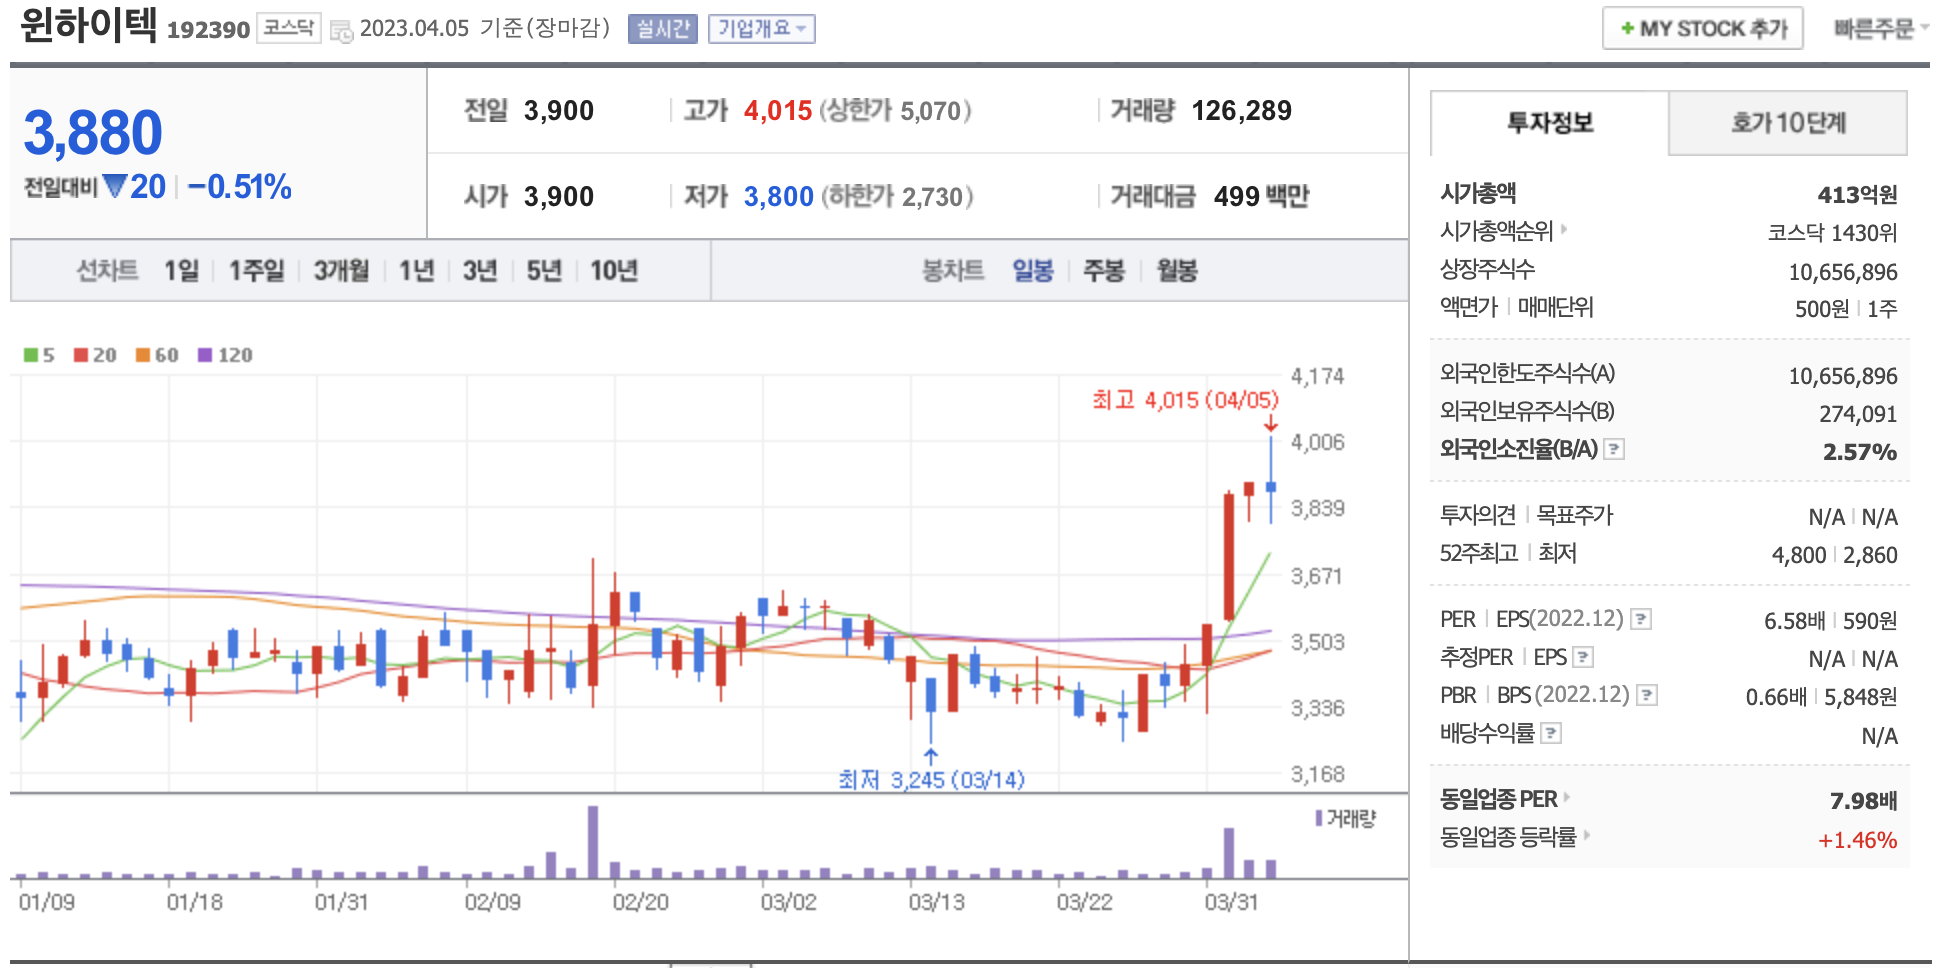Switch to the 호가10단계 tab
The image size is (1936, 968).
click(1787, 123)
